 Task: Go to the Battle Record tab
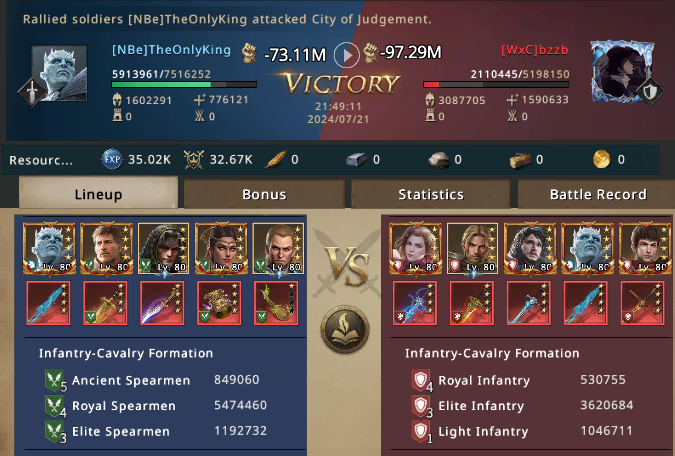598,194
